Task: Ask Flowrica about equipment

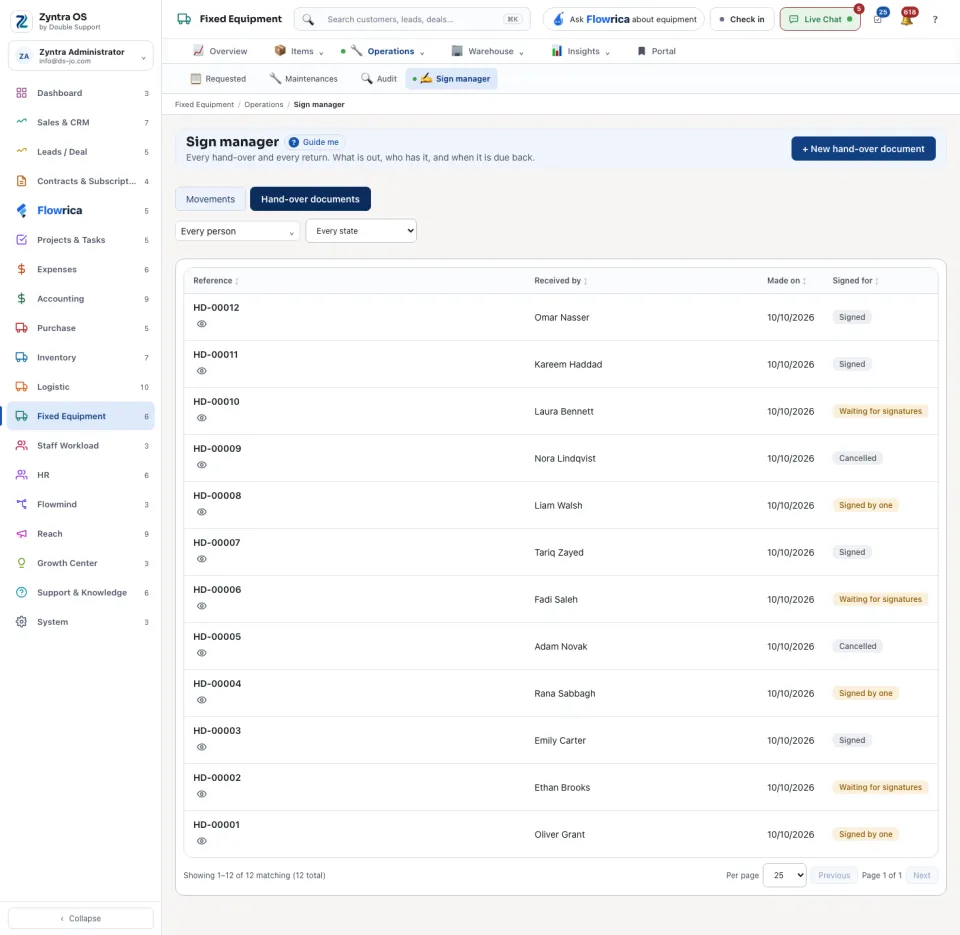Action: pos(624,20)
